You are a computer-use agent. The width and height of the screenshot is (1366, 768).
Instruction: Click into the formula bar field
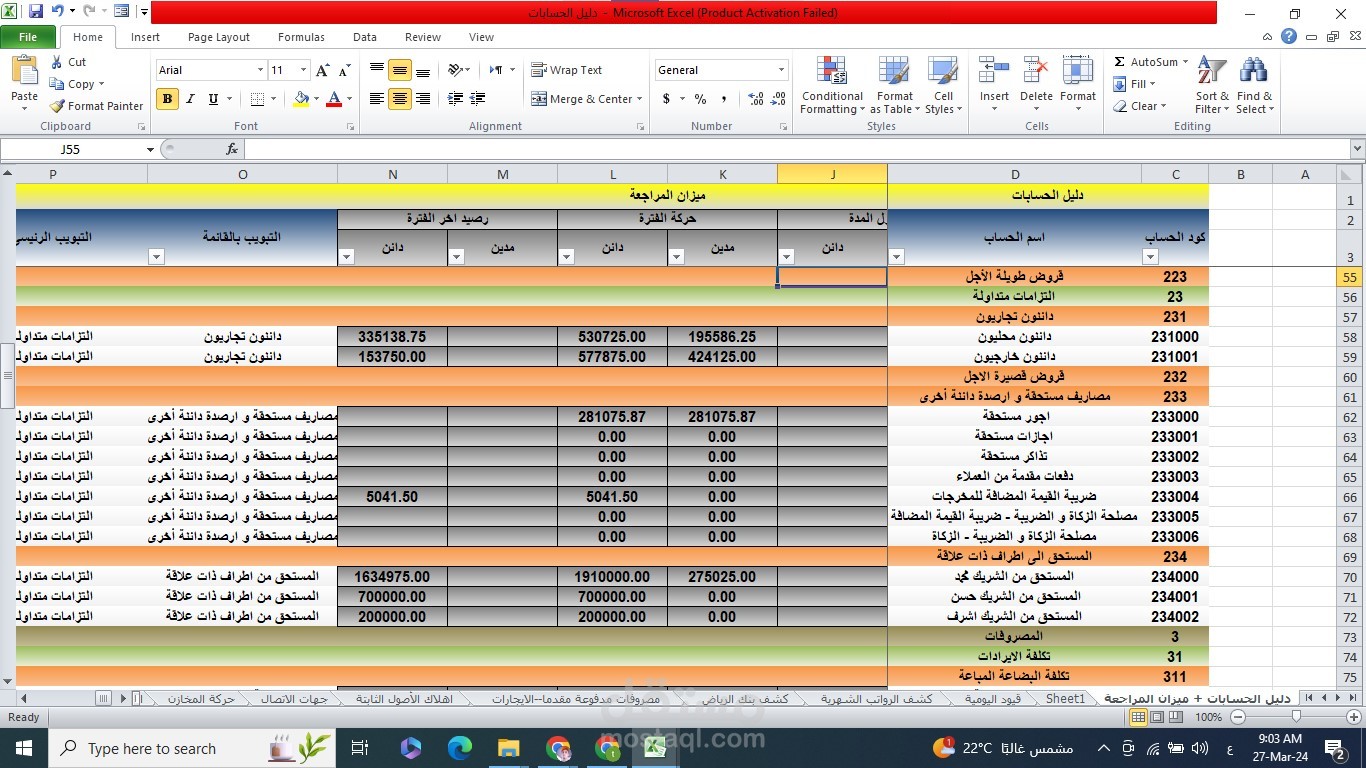[x=795, y=149]
